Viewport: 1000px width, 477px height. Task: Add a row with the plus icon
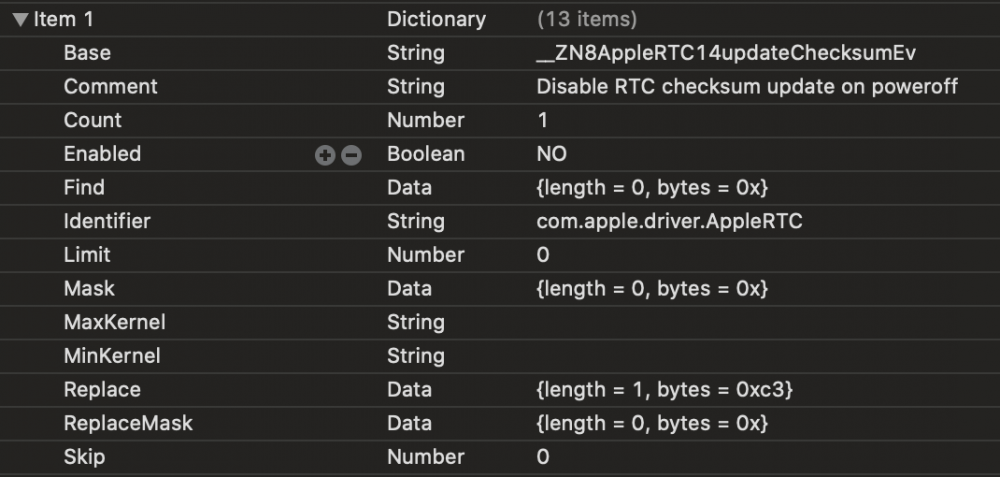pyautogui.click(x=325, y=155)
